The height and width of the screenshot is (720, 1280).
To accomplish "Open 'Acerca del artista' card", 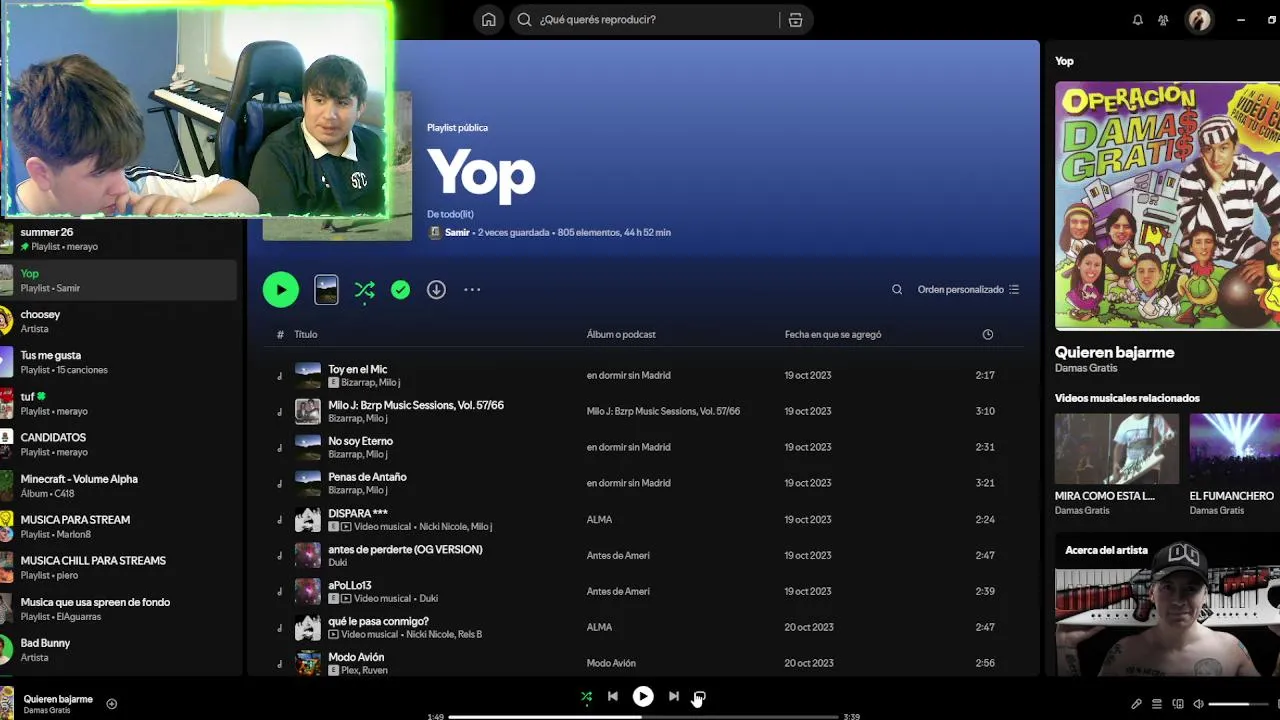I will tap(1167, 604).
